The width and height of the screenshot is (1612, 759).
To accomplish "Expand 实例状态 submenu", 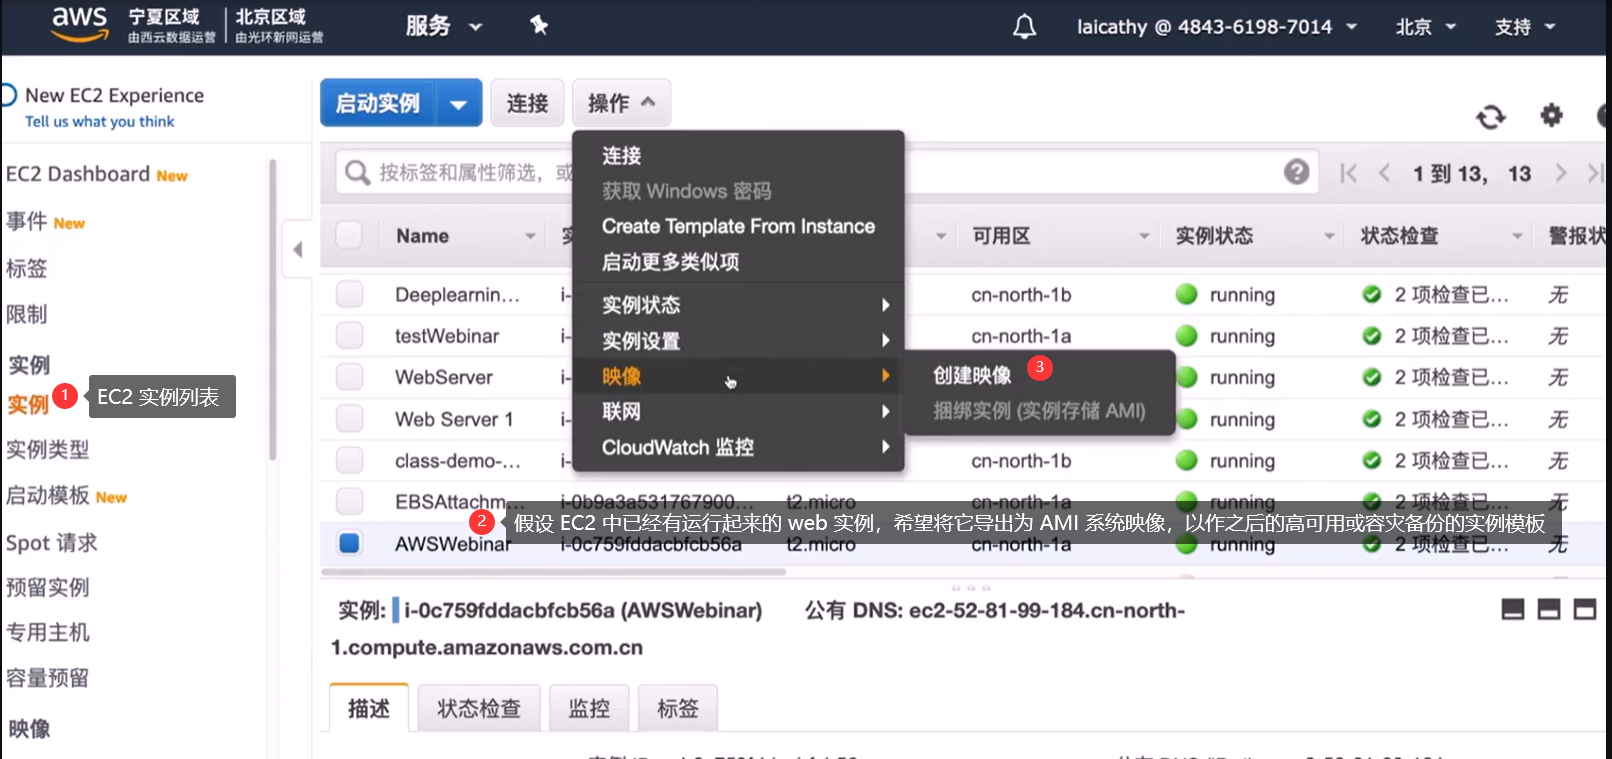I will point(738,305).
